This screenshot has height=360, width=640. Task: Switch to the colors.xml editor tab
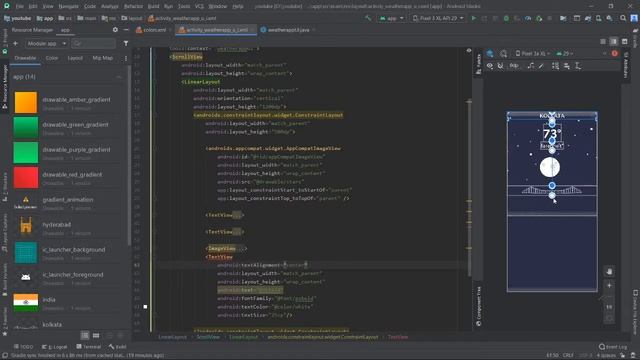click(151, 30)
